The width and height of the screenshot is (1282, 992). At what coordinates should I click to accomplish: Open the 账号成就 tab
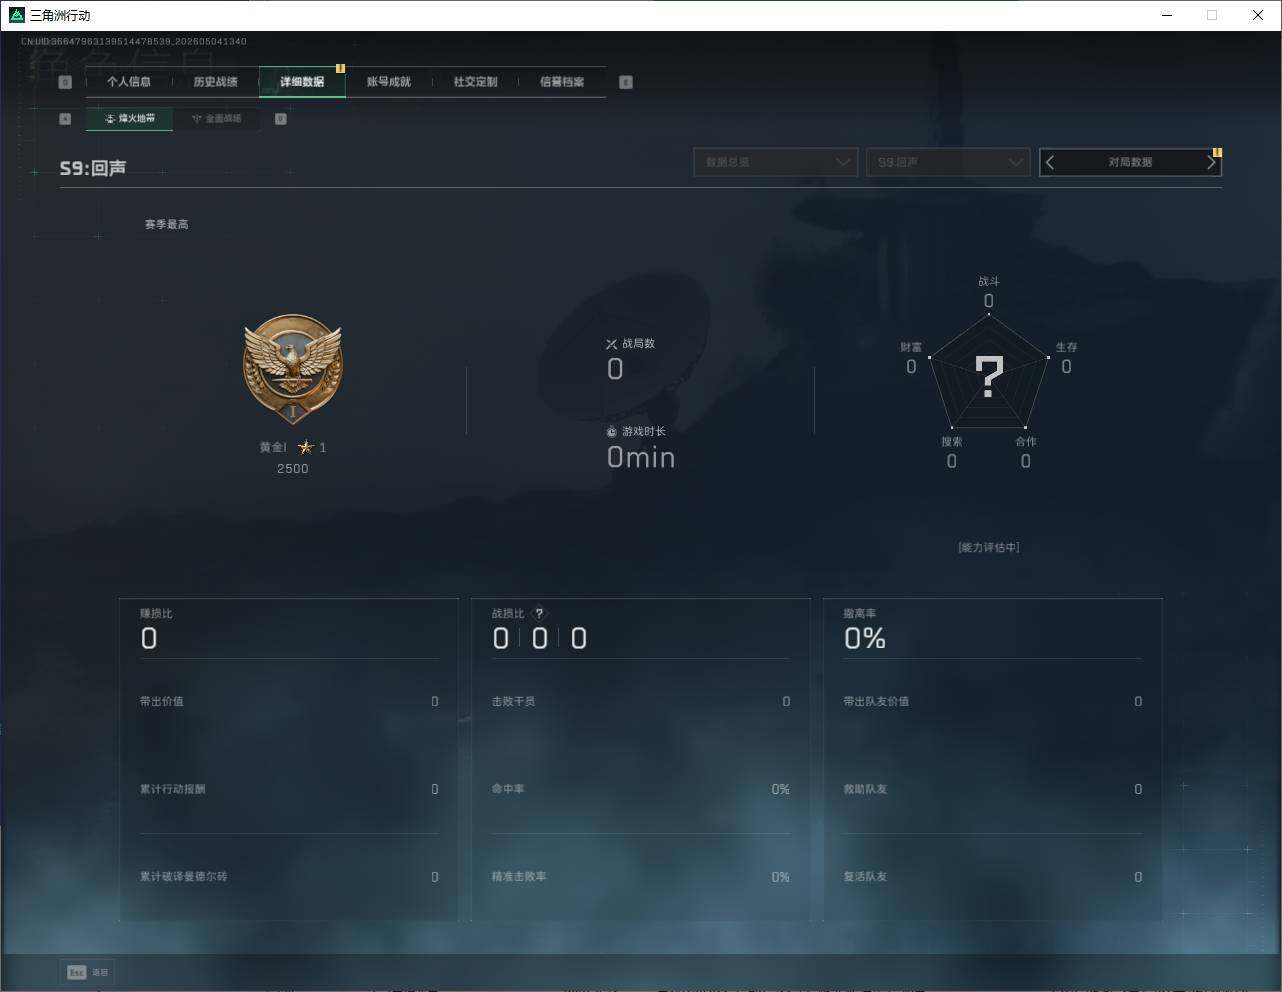click(x=389, y=82)
